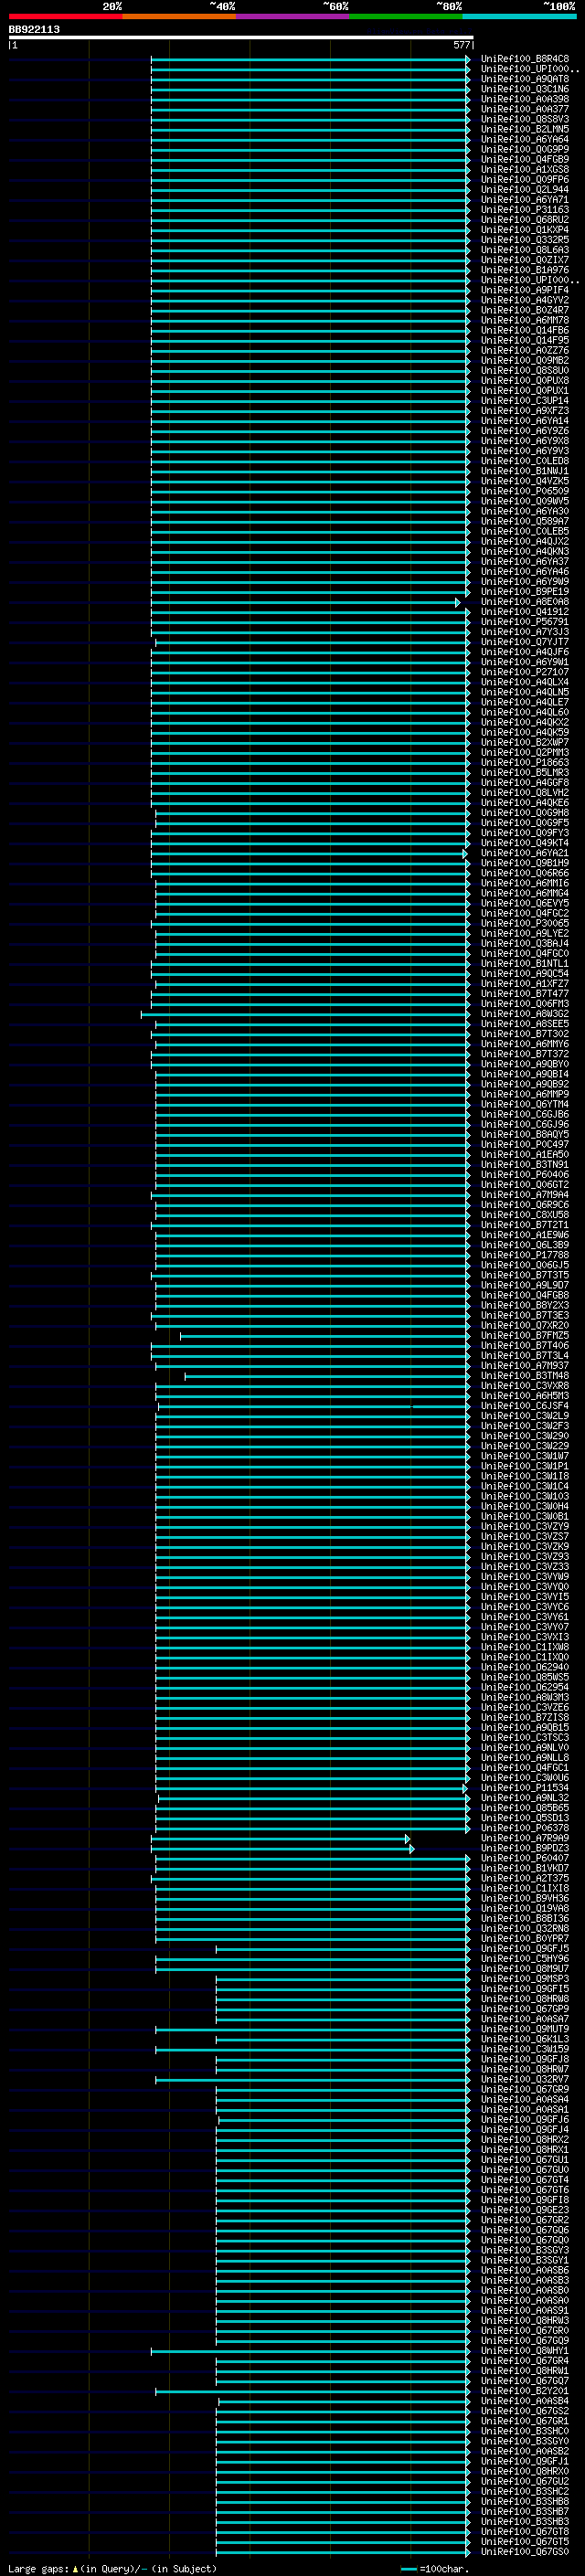Select hit label UniRef100_Q6K1L3
Screen dimensions: 585x2576
click(x=525, y=2039)
